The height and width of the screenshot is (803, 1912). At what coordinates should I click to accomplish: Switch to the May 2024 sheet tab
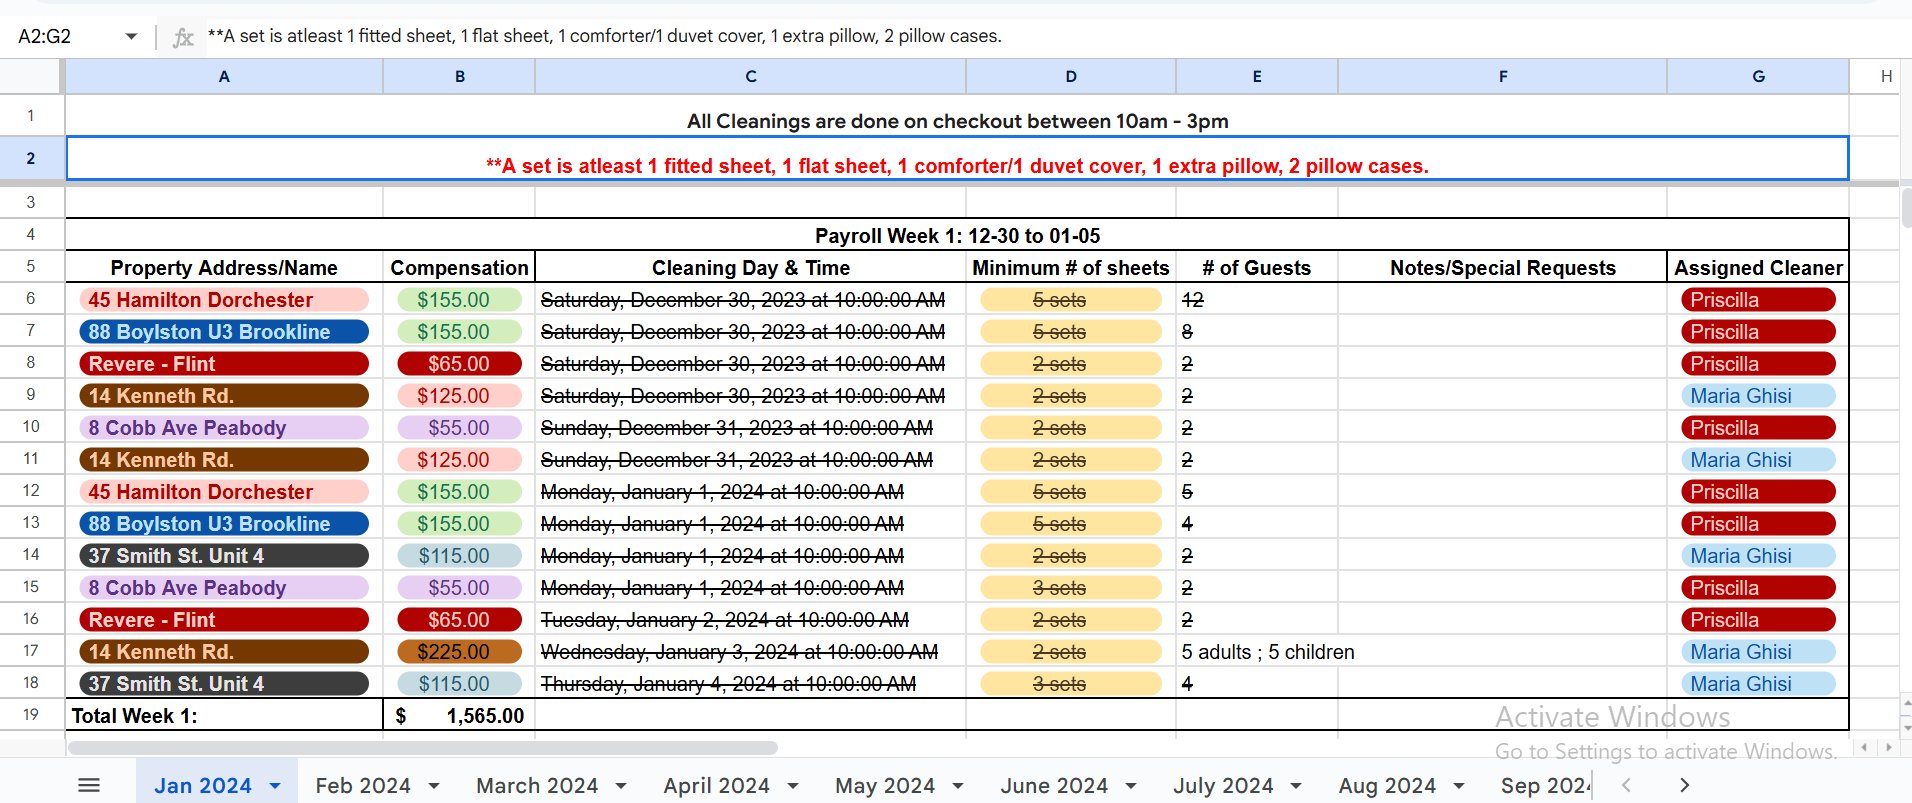tap(885, 786)
